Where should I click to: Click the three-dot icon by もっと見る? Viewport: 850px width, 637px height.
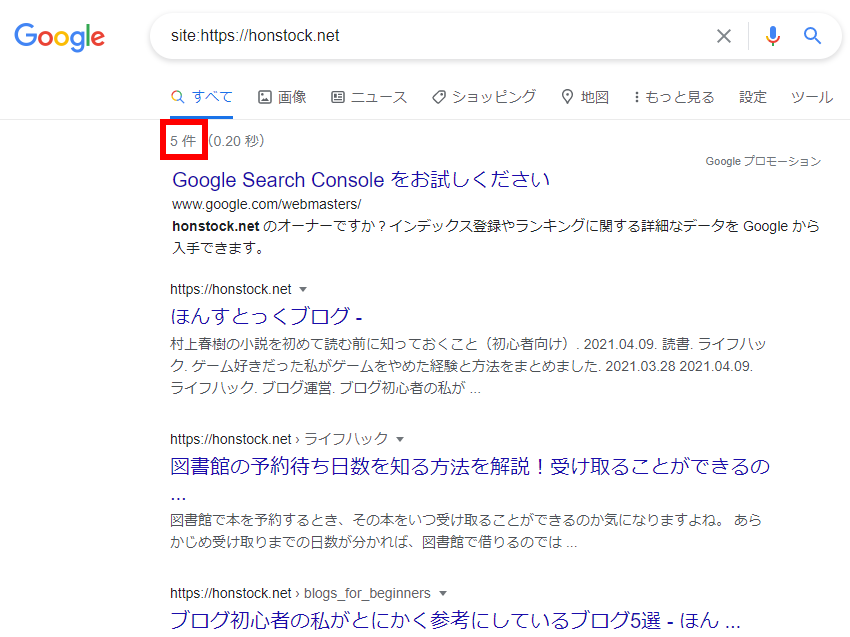[636, 97]
